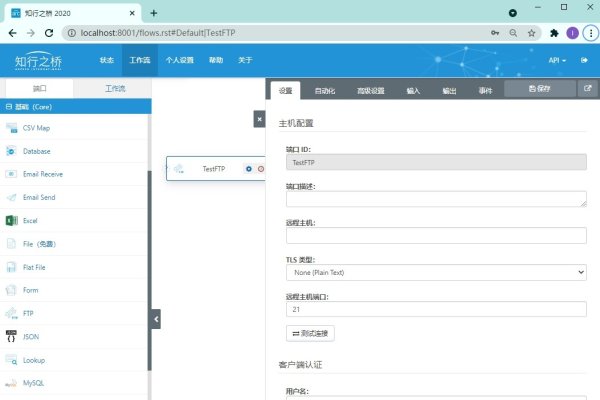This screenshot has height=400, width=600.
Task: Open a new browser tab
Action: click(x=153, y=13)
